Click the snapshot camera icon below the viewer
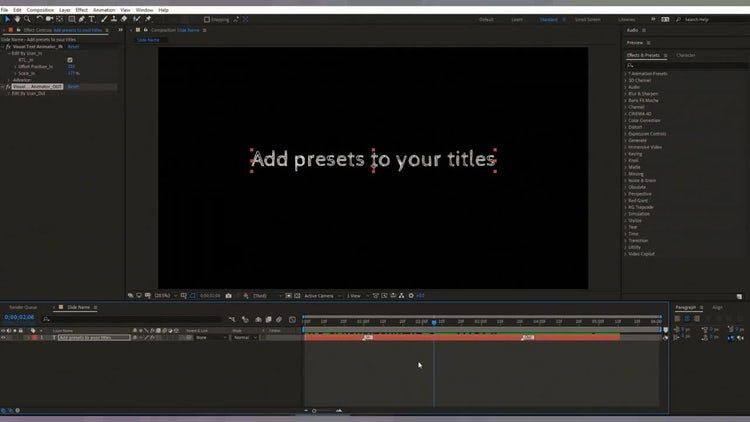The image size is (750, 422). (x=229, y=295)
